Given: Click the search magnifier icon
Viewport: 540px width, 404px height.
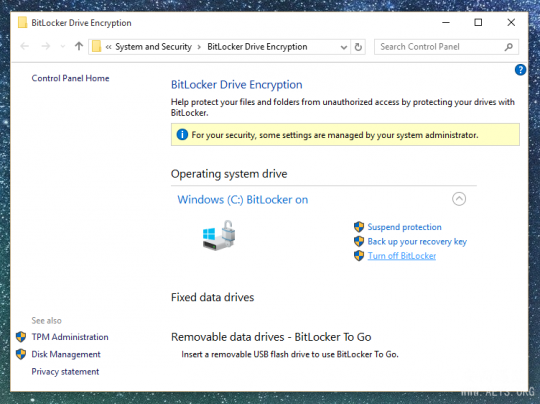Looking at the screenshot, I should click(509, 47).
